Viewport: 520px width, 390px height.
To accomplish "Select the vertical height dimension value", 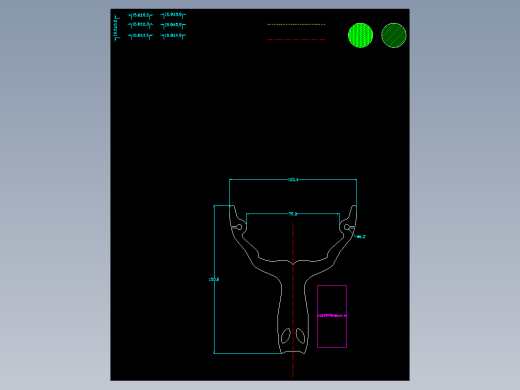I will point(214,279).
